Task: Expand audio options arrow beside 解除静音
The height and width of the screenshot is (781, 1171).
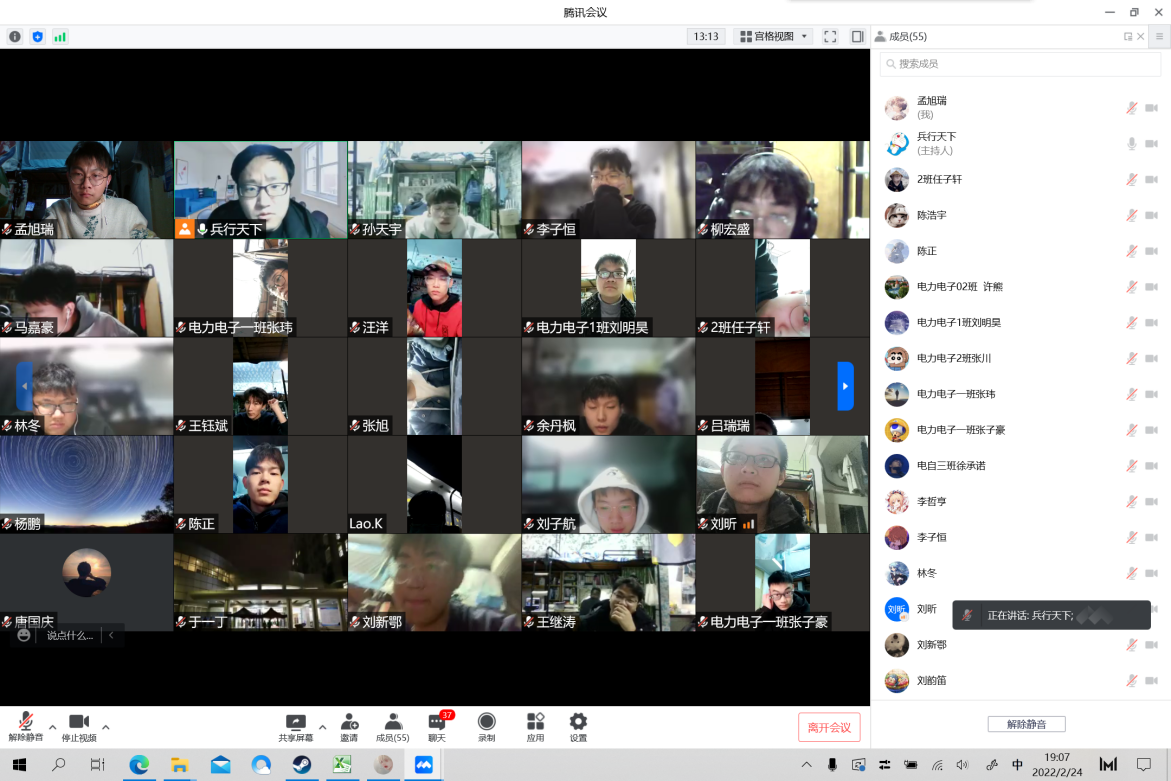Action: [52, 727]
